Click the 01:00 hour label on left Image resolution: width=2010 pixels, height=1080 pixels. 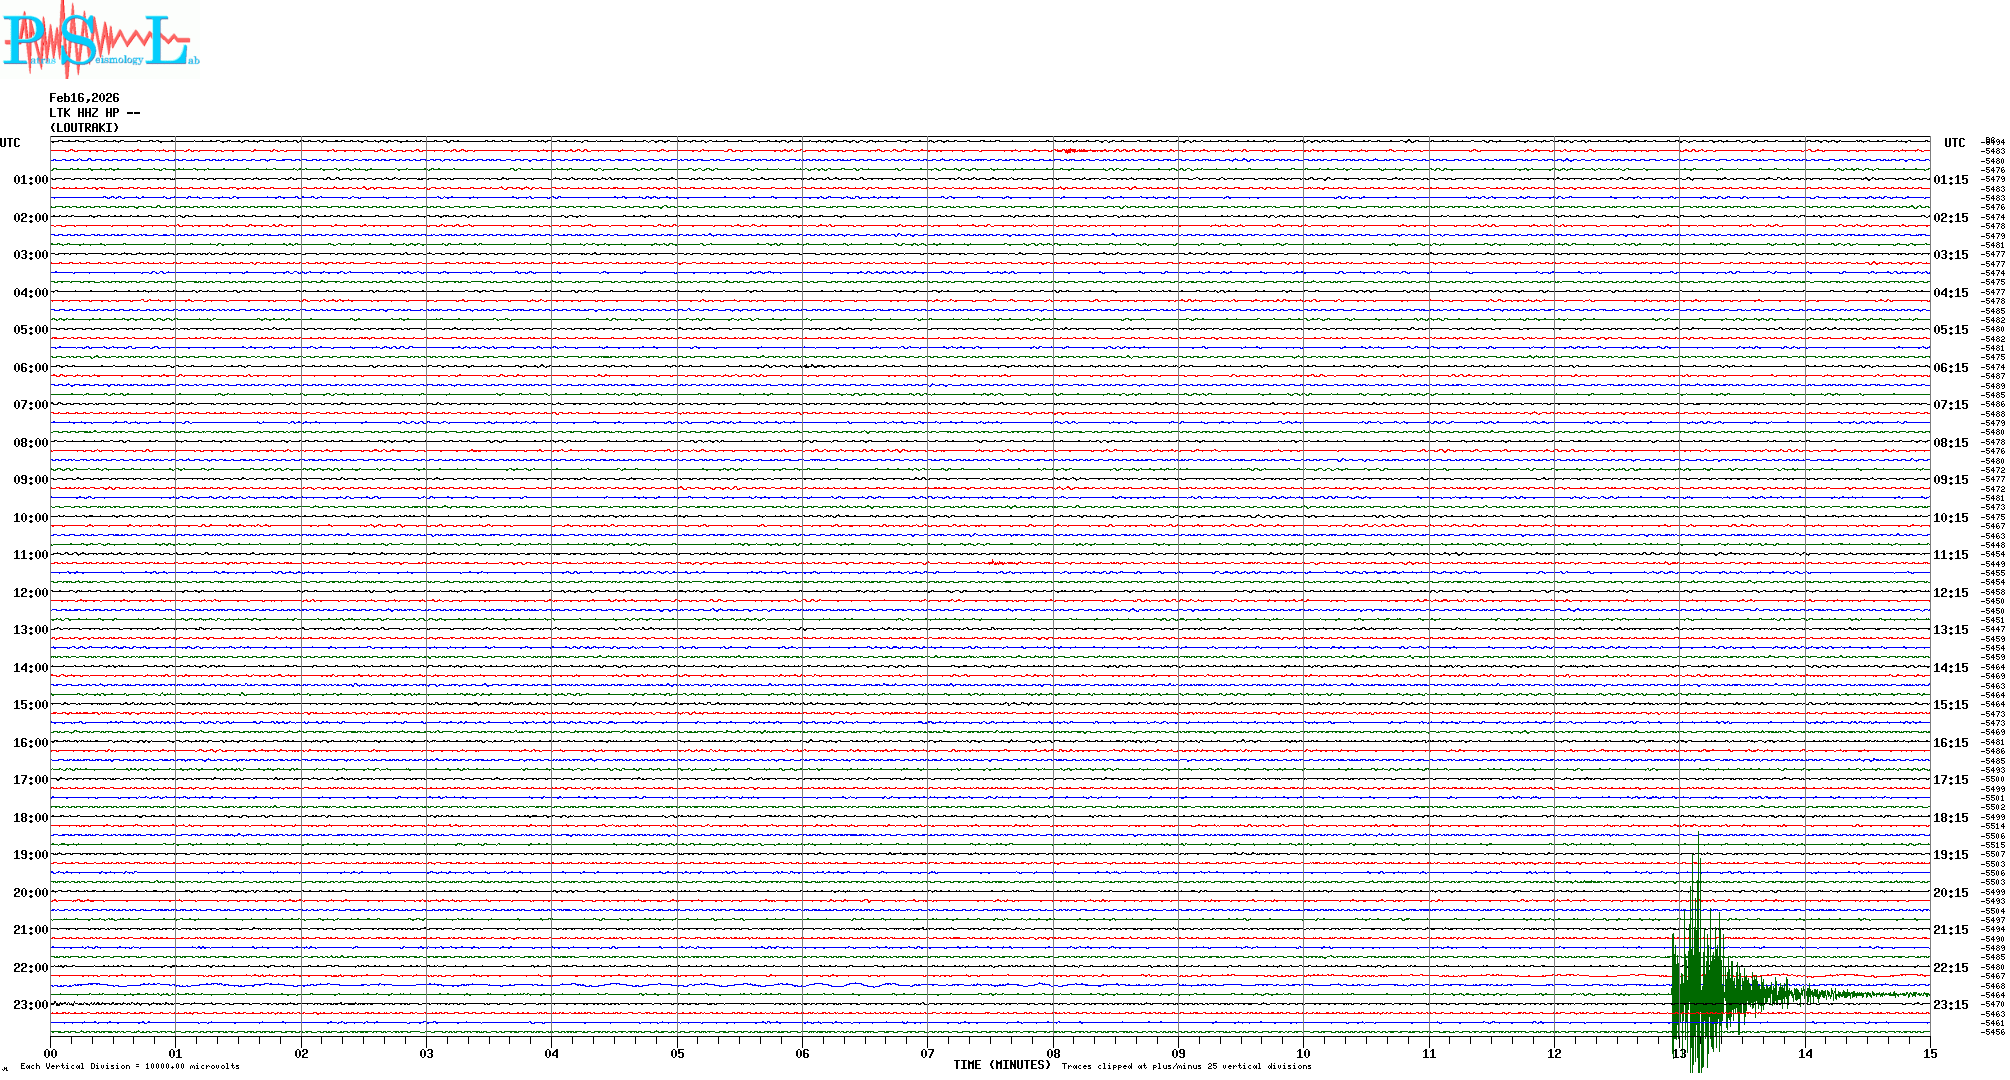click(x=30, y=180)
